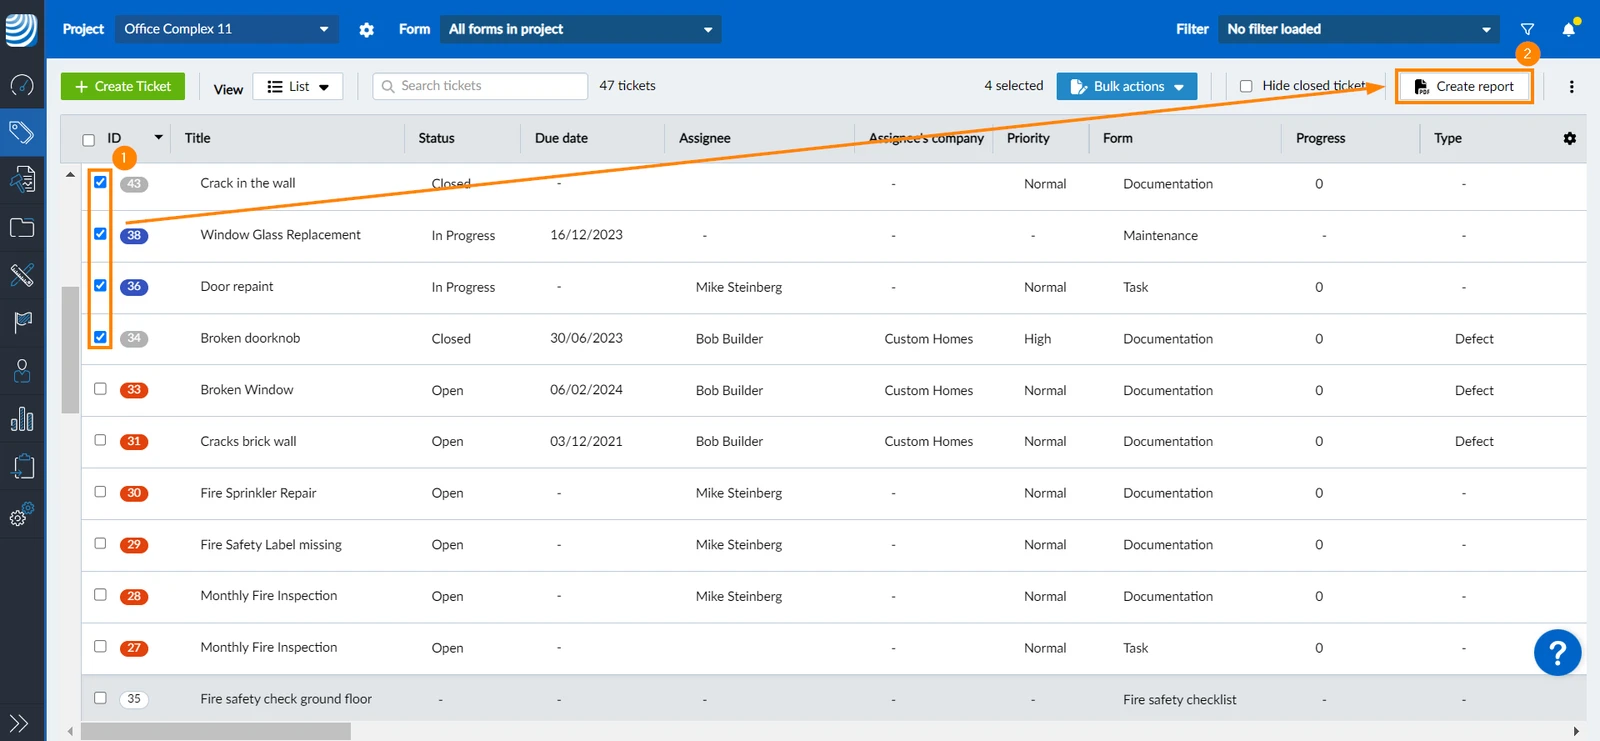Open the table column settings gear
1600x741 pixels.
pos(1569,138)
